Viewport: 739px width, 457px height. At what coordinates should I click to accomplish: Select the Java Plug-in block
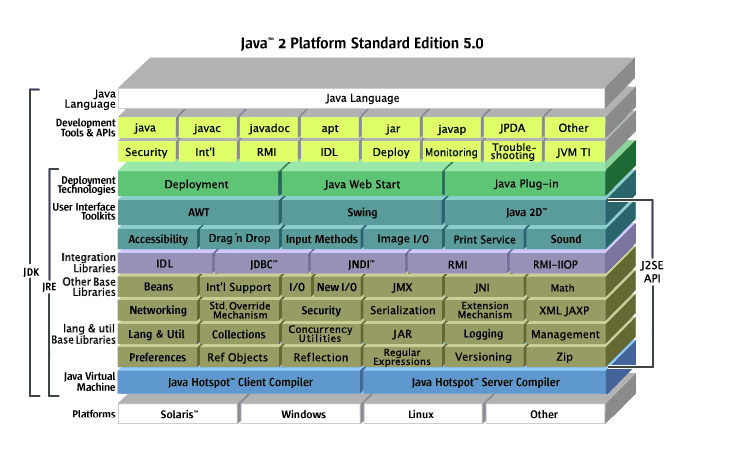click(525, 184)
